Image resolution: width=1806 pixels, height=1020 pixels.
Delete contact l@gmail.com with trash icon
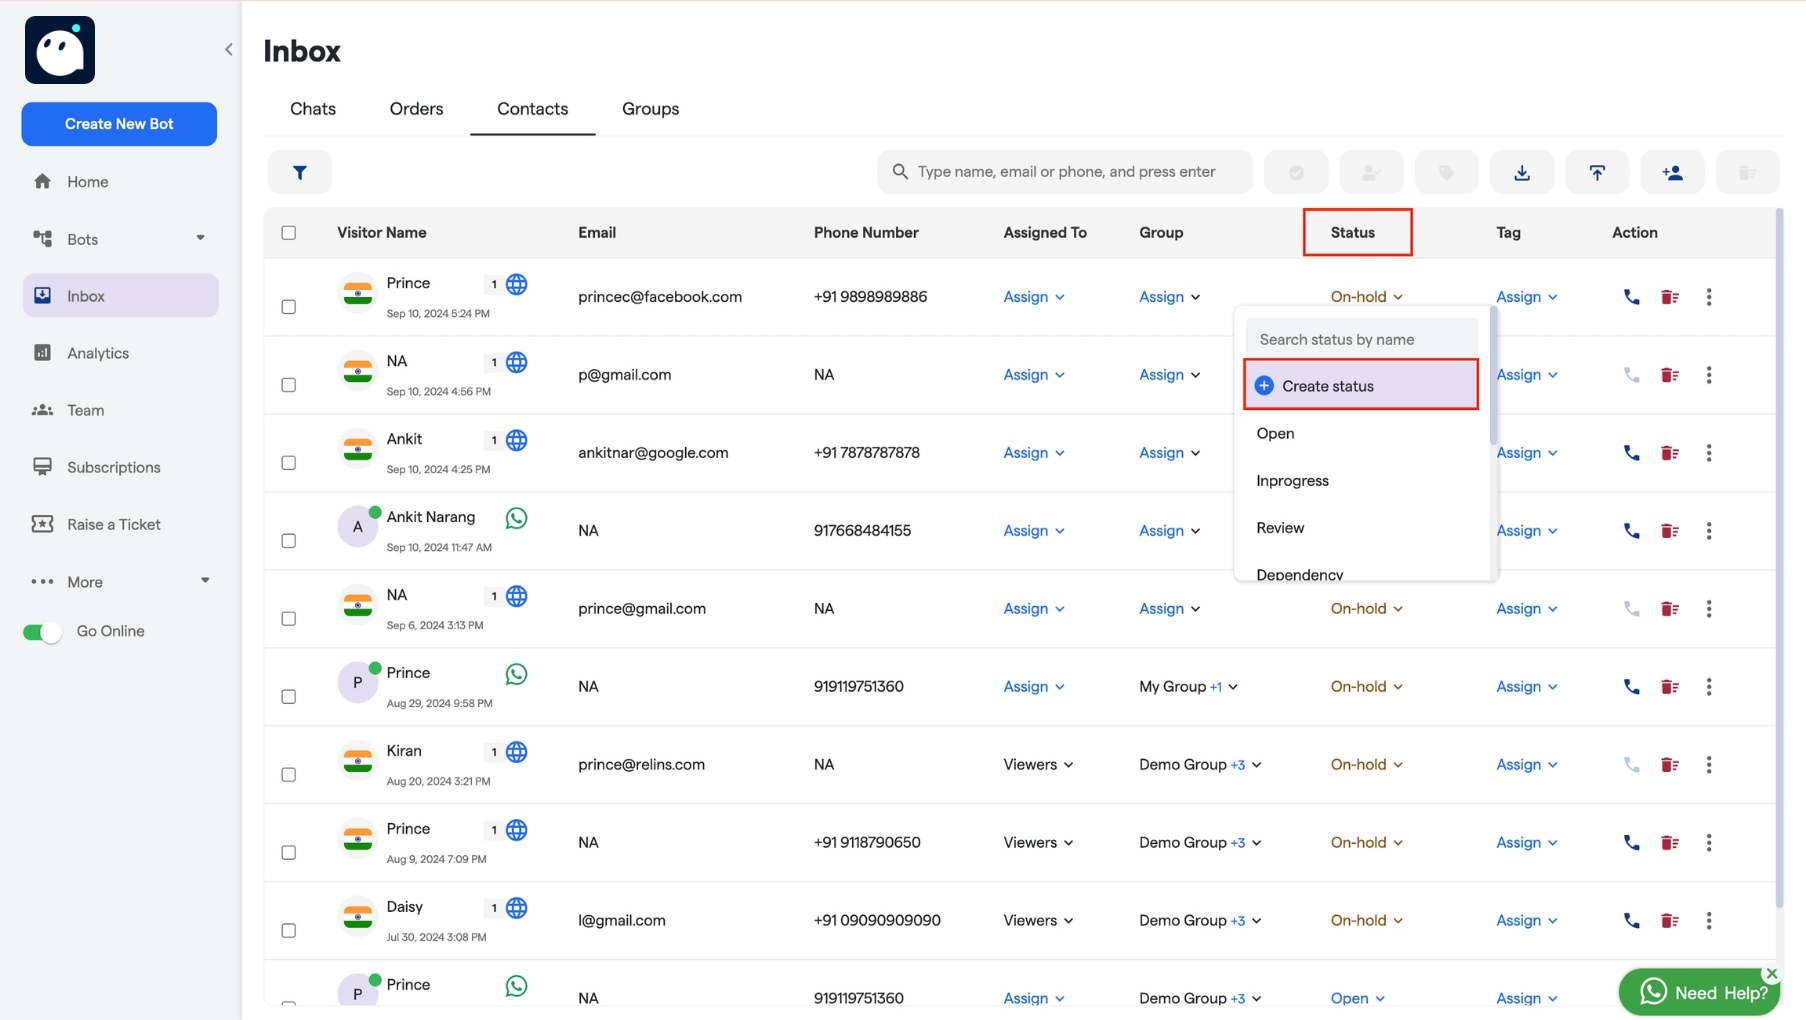coord(1670,921)
